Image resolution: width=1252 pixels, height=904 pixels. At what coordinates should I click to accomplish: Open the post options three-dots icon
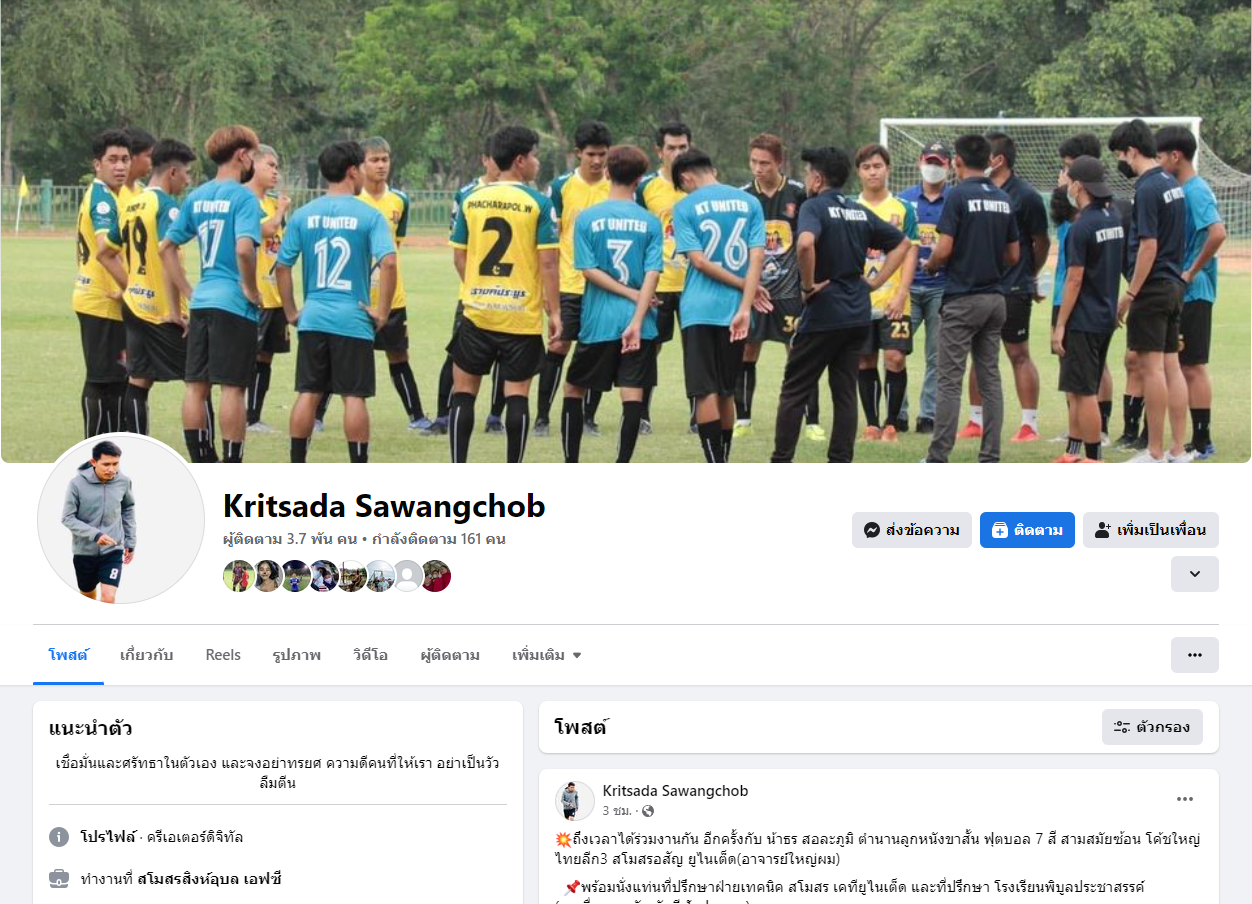(x=1185, y=799)
